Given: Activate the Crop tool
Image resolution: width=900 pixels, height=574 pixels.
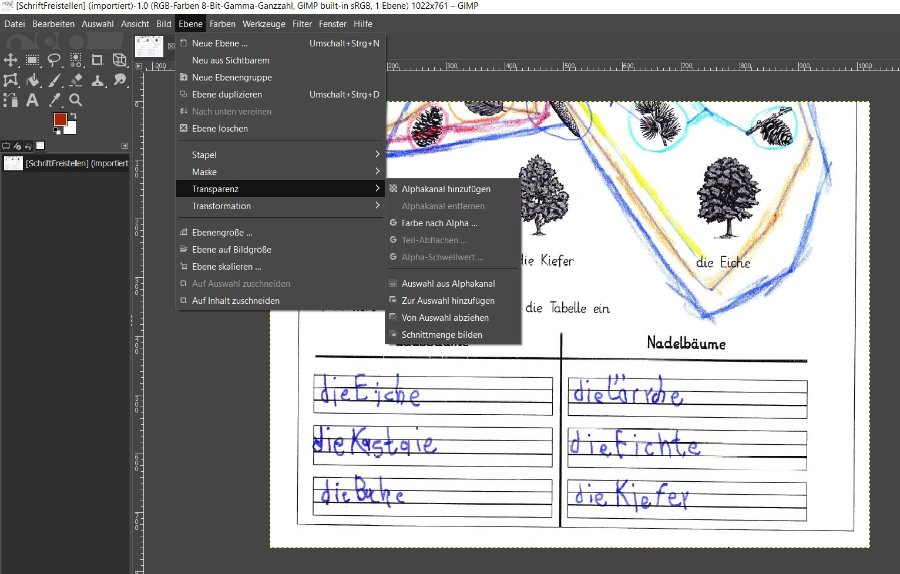Looking at the screenshot, I should 98,61.
